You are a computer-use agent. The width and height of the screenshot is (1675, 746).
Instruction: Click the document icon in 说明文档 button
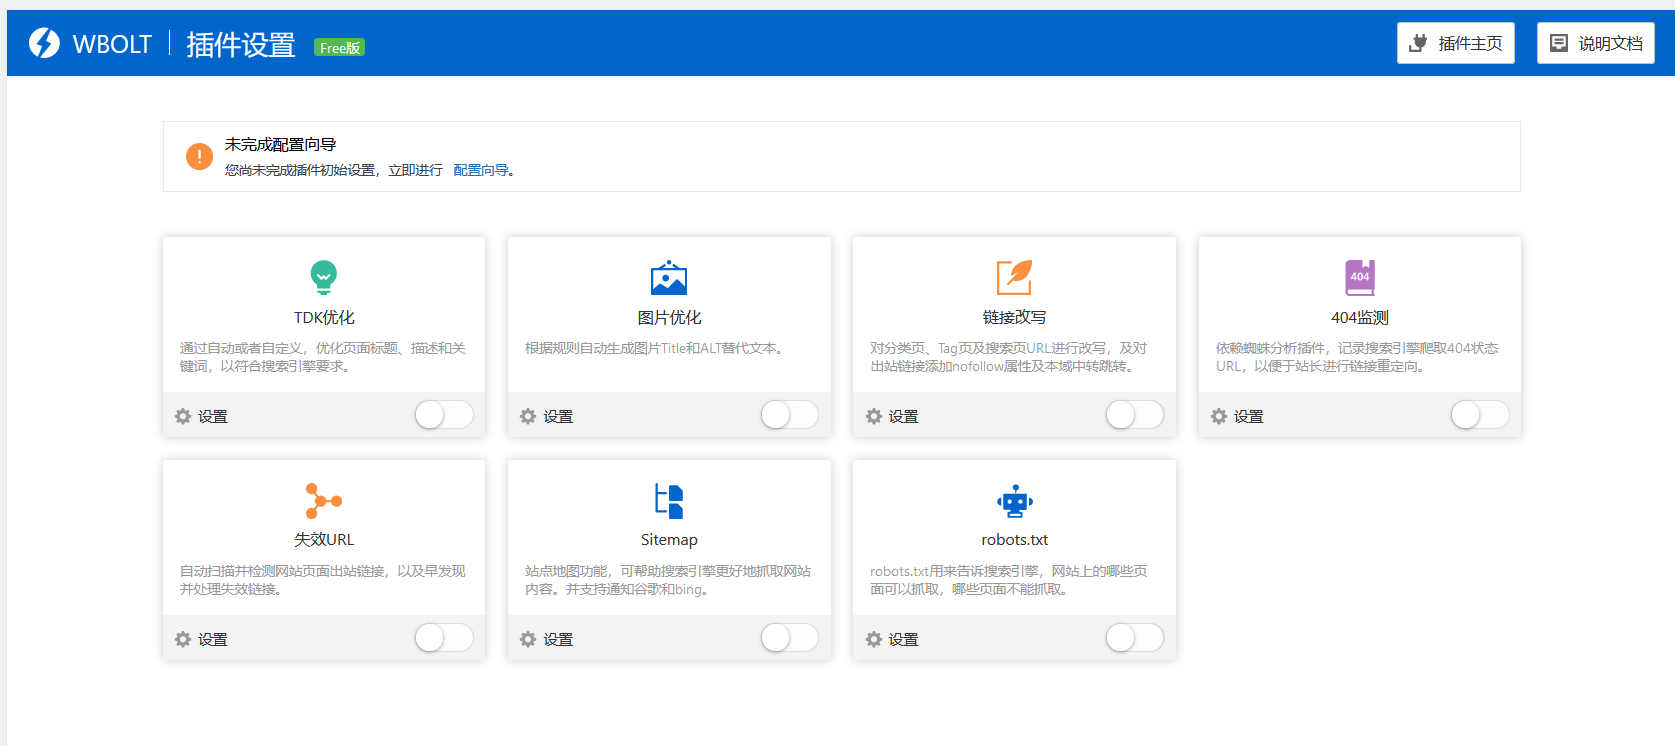point(1559,43)
